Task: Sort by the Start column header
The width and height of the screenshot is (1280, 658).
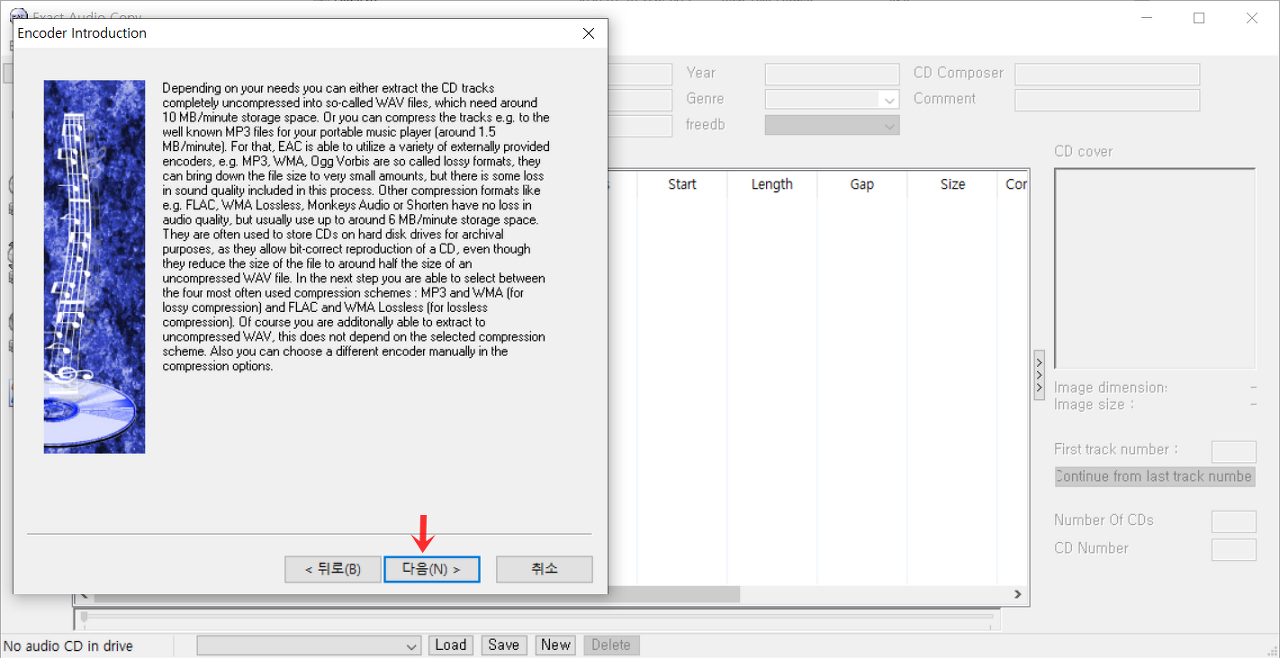Action: click(682, 184)
